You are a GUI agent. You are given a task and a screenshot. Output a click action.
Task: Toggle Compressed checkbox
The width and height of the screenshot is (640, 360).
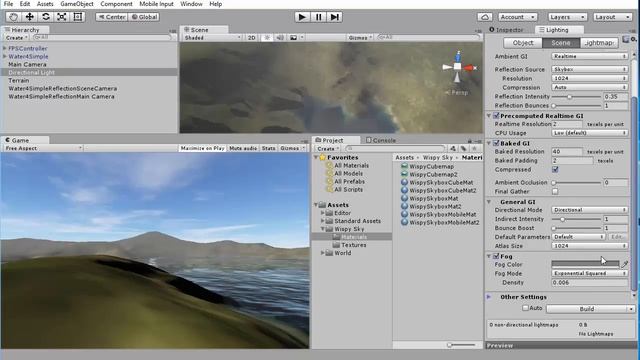pos(555,169)
